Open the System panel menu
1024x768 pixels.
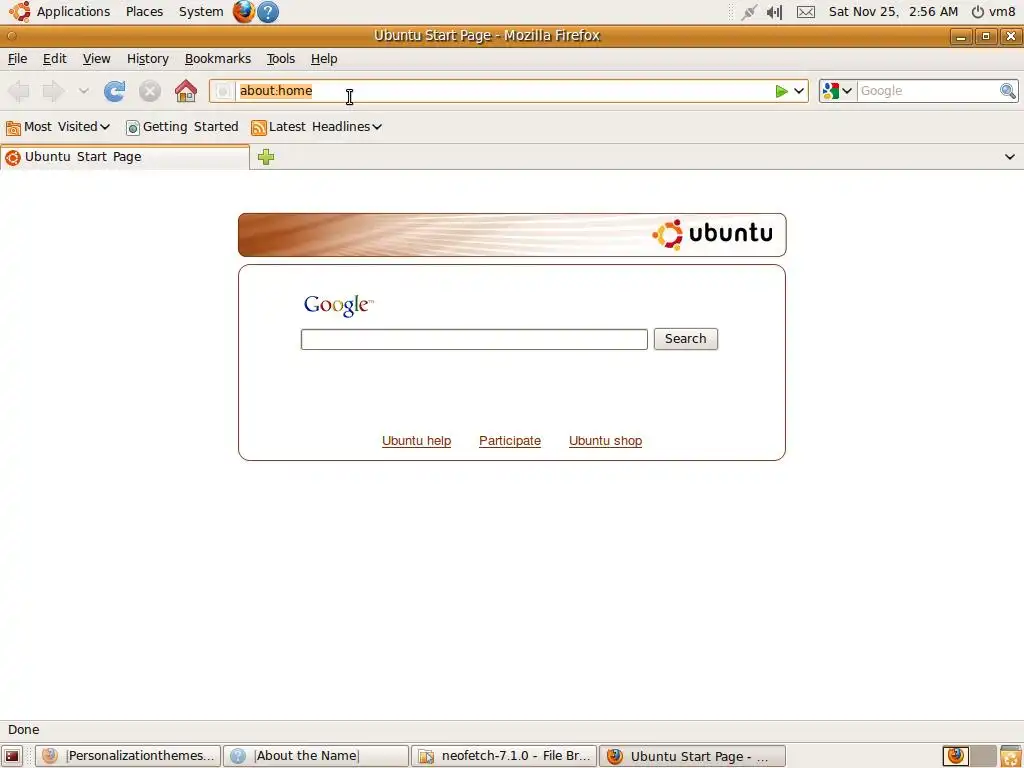[x=200, y=12]
